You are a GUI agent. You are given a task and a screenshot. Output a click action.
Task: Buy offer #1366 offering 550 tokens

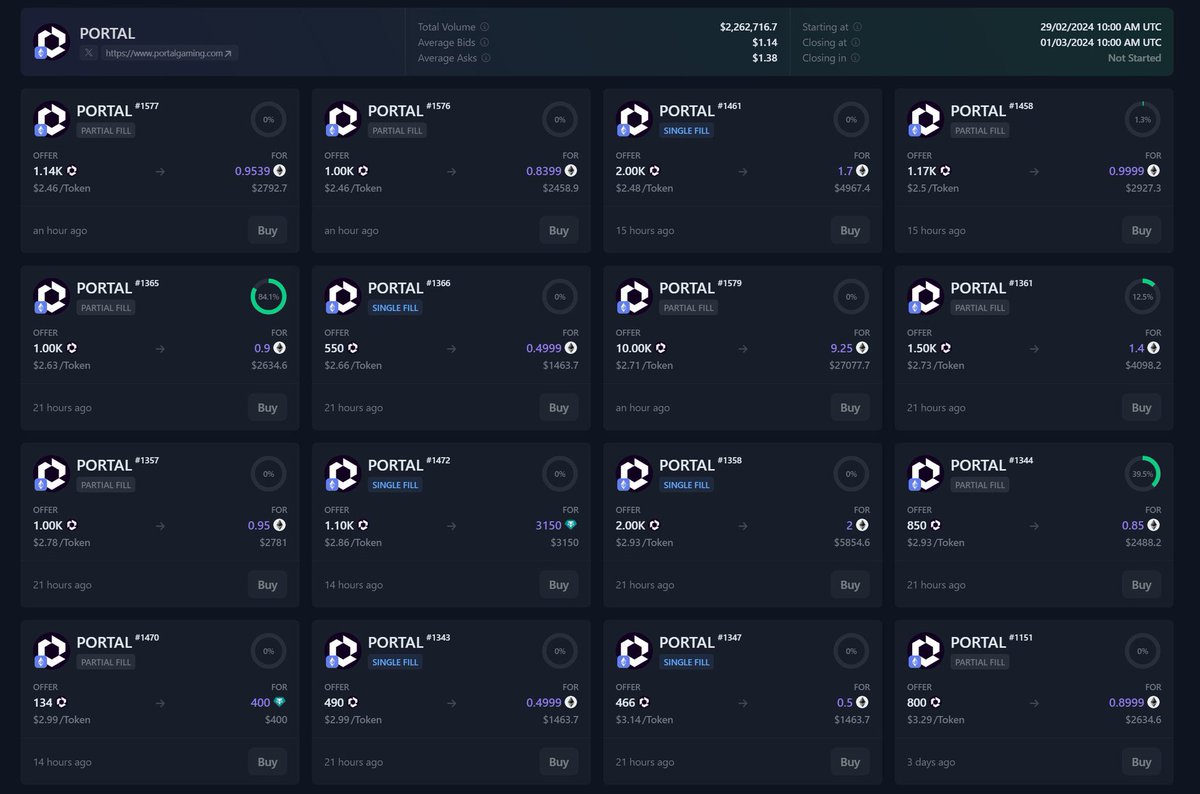559,407
